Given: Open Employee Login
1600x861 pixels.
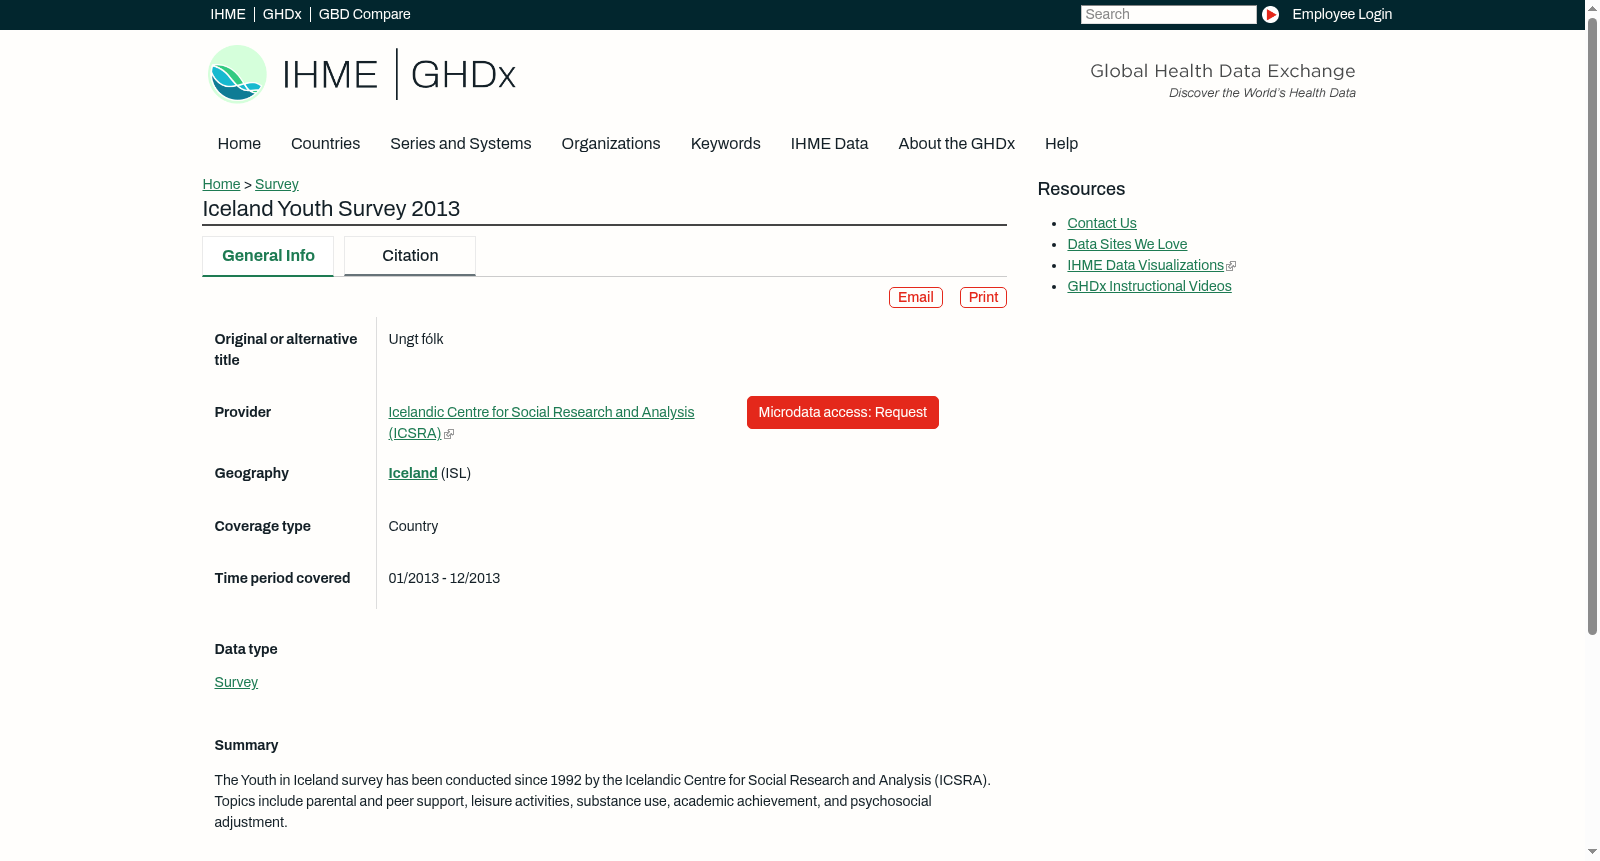Looking at the screenshot, I should (1342, 14).
